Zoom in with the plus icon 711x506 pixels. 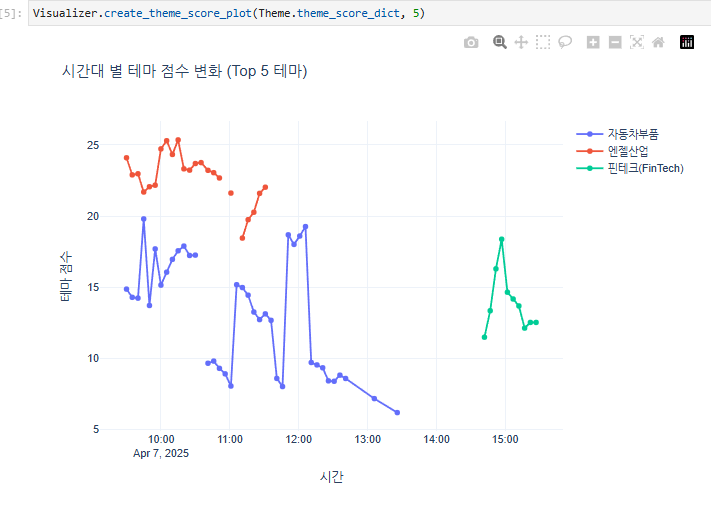[593, 43]
